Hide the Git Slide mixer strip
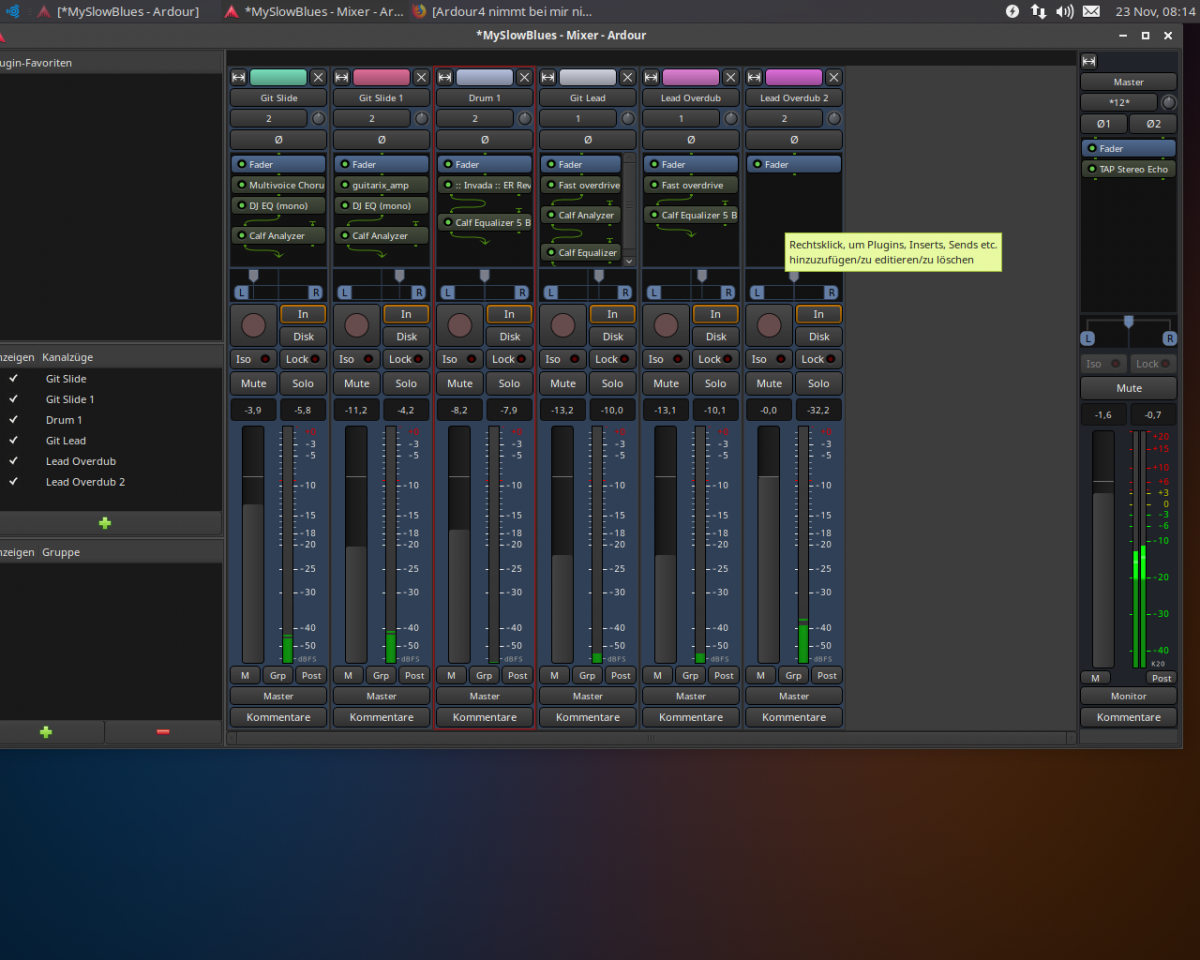This screenshot has width=1200, height=960. (x=318, y=77)
